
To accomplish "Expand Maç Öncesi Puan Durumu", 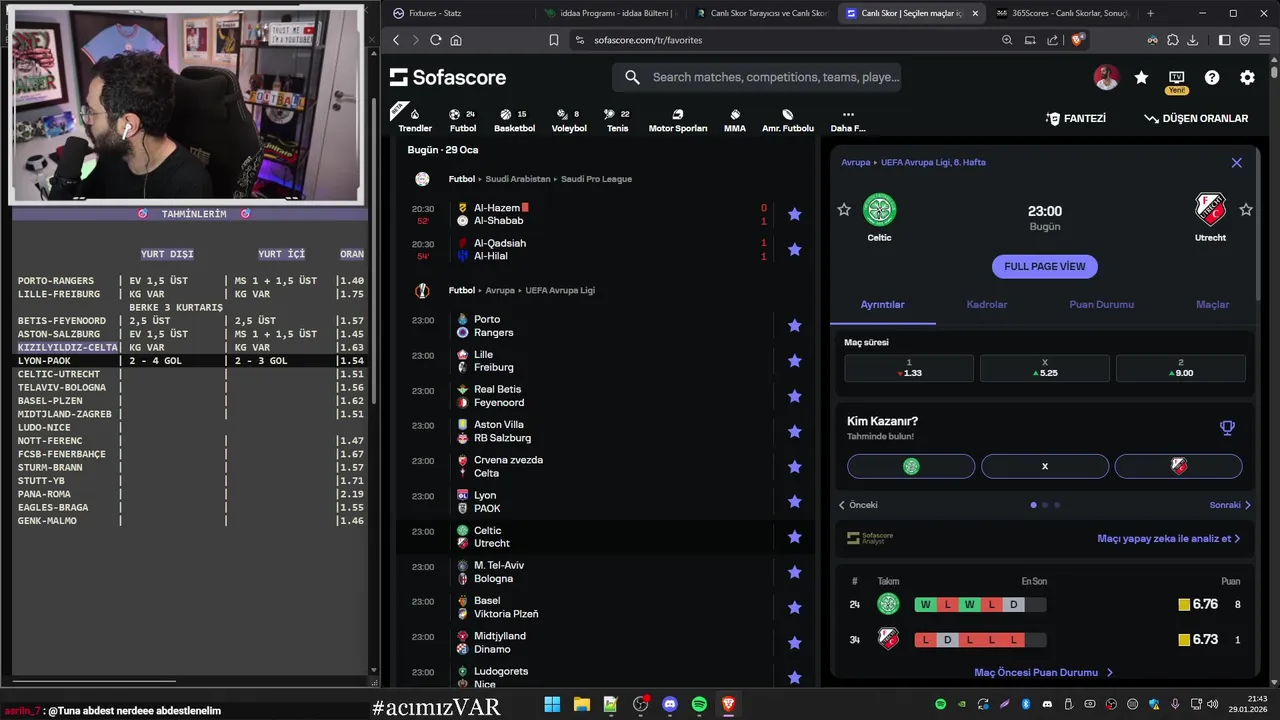I will (x=1043, y=673).
